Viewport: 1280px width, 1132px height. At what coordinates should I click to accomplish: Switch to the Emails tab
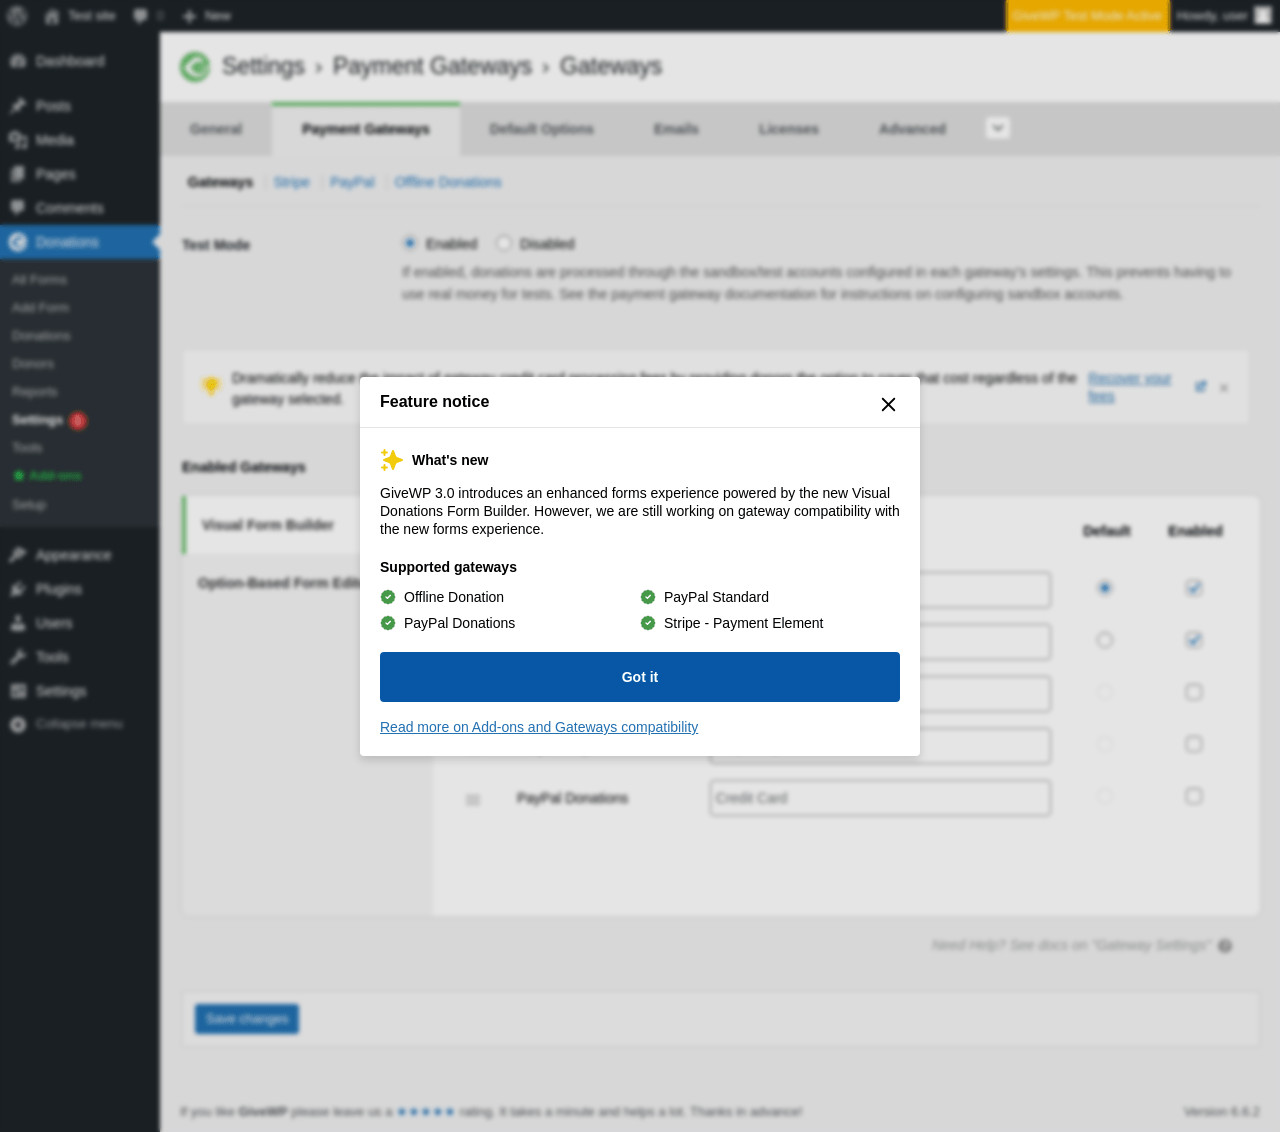point(676,129)
